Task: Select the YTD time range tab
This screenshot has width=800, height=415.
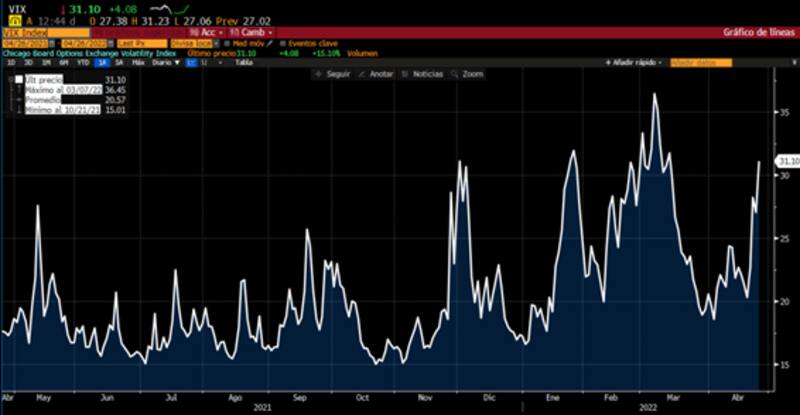Action: (x=81, y=62)
